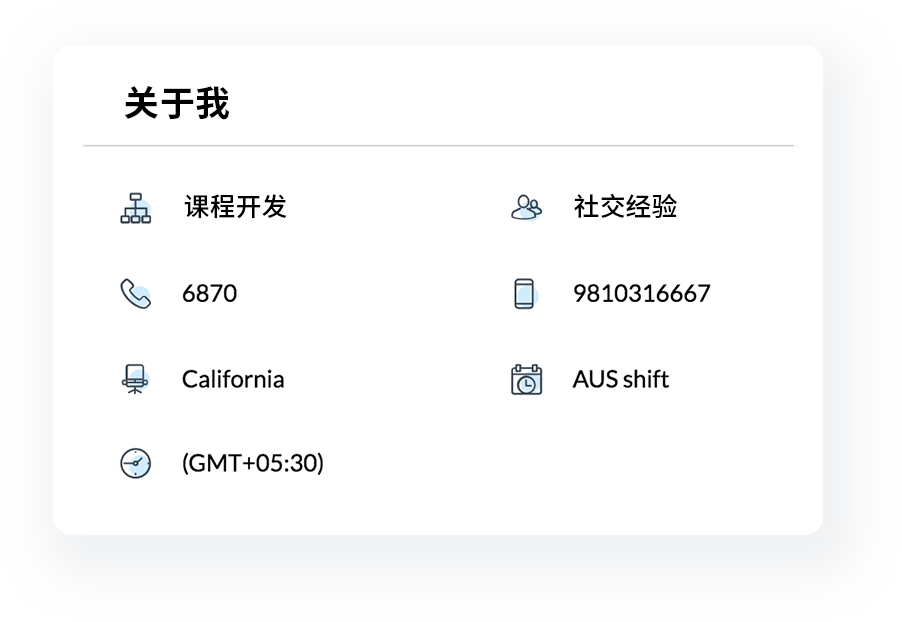902x622 pixels.
Task: Click the people icon next to 社交经验
Action: pos(526,207)
